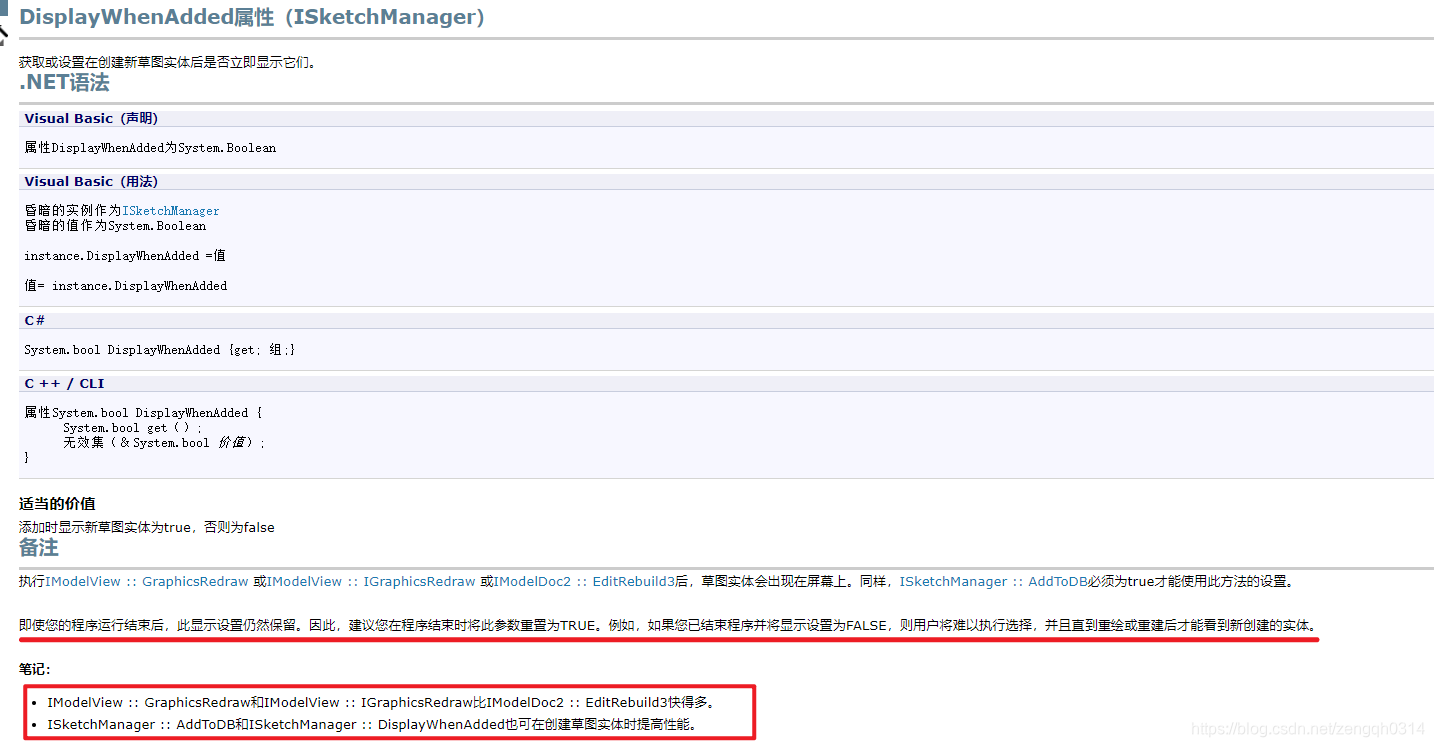Image resolution: width=1434 pixels, height=747 pixels.
Task: Open the IModelDoc2 :: EditRebuild3 link
Action: [x=584, y=581]
